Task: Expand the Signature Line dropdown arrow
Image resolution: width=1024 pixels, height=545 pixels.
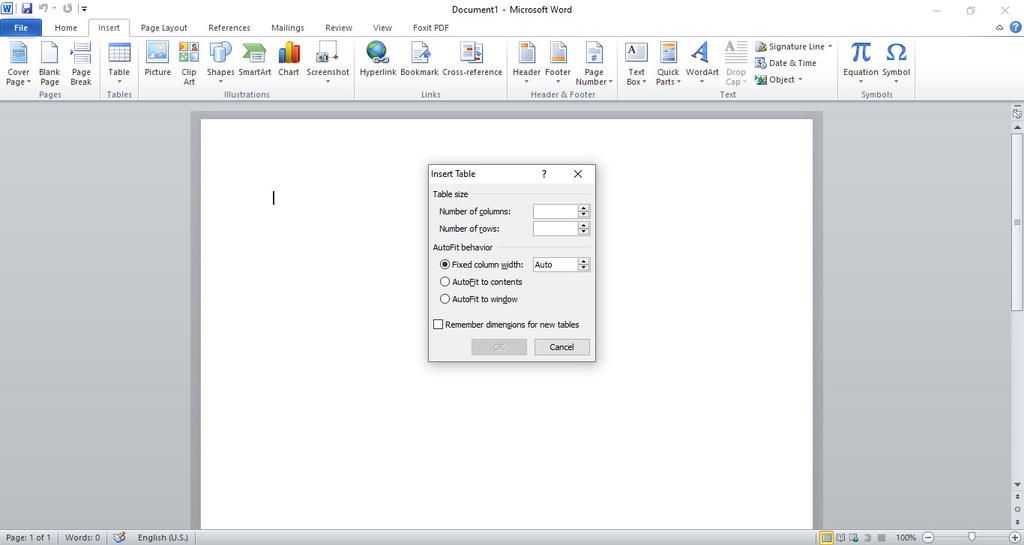Action: tap(830, 47)
